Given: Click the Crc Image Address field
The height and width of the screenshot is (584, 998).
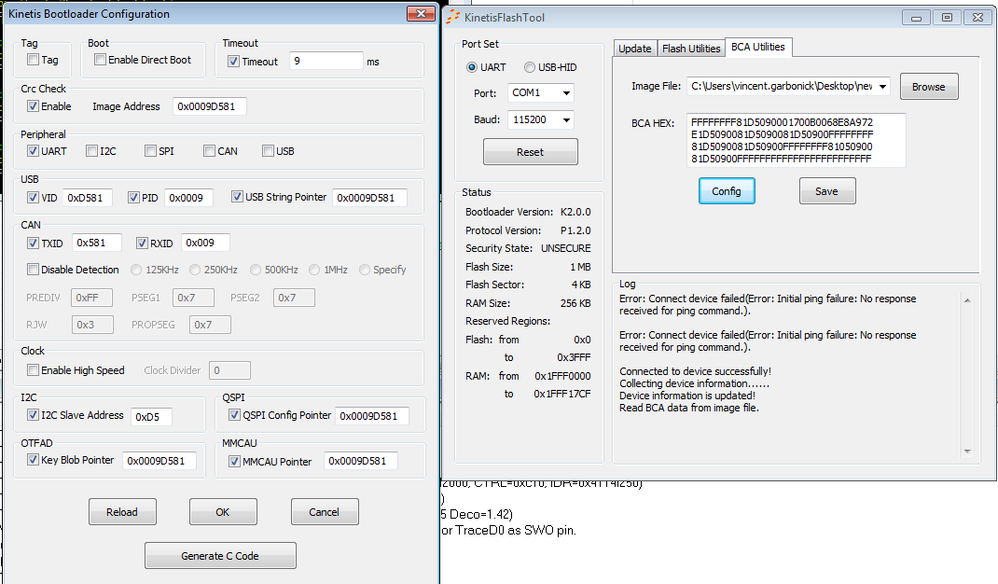Looking at the screenshot, I should click(x=209, y=106).
